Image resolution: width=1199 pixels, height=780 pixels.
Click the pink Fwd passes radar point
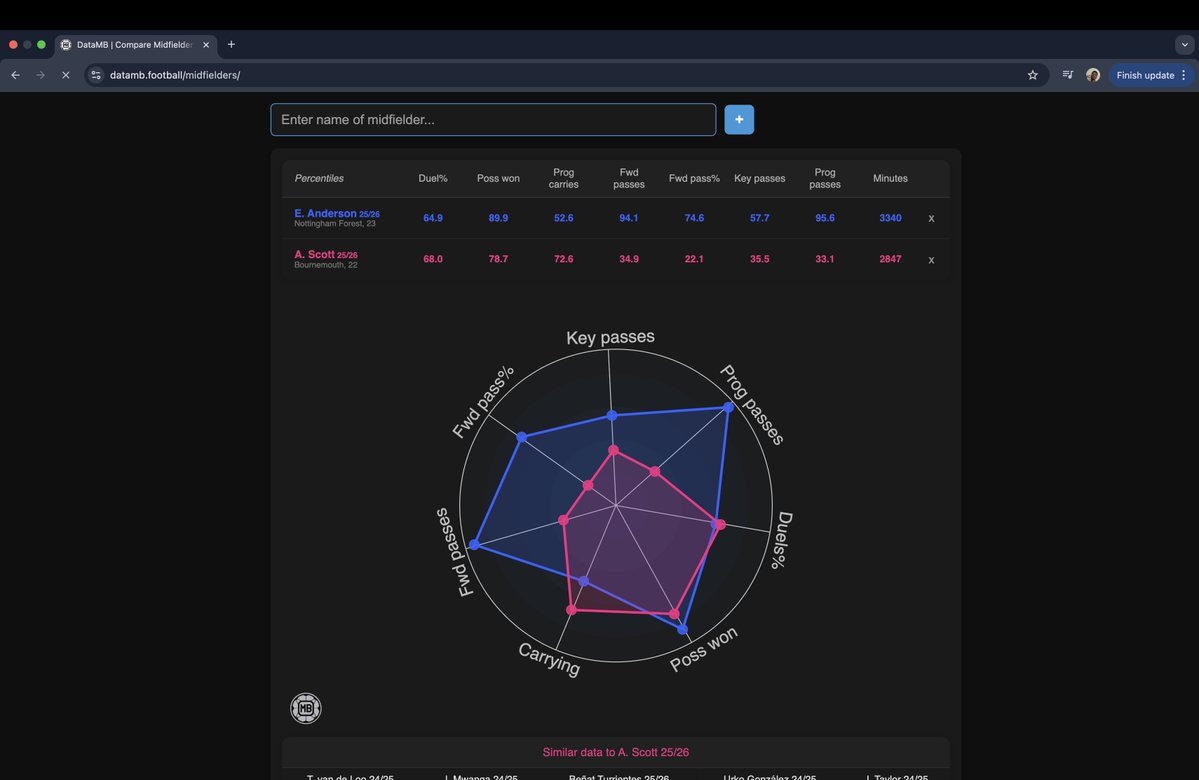click(564, 520)
